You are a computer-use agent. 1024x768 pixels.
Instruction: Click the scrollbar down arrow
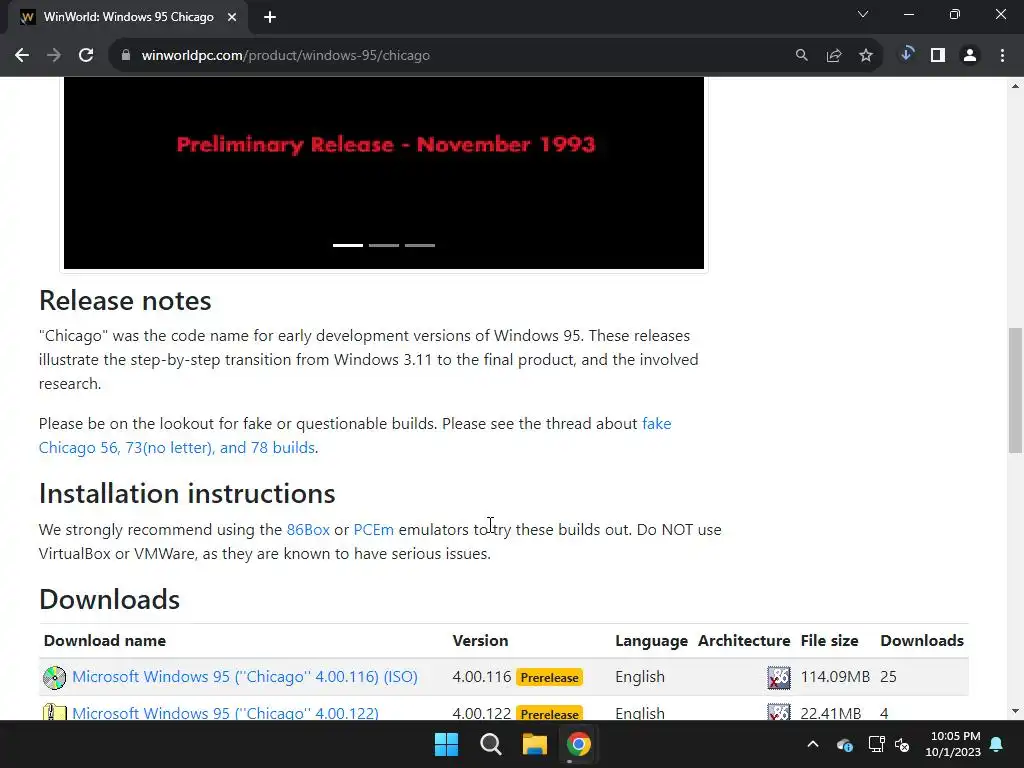(1015, 711)
